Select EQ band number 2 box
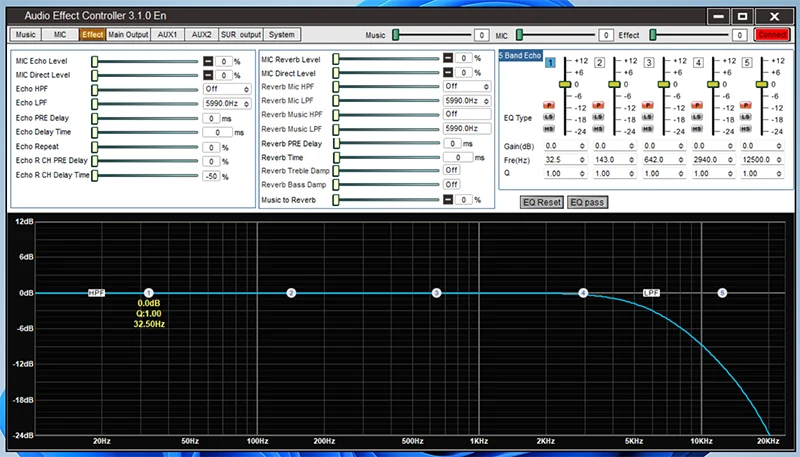 tap(599, 62)
